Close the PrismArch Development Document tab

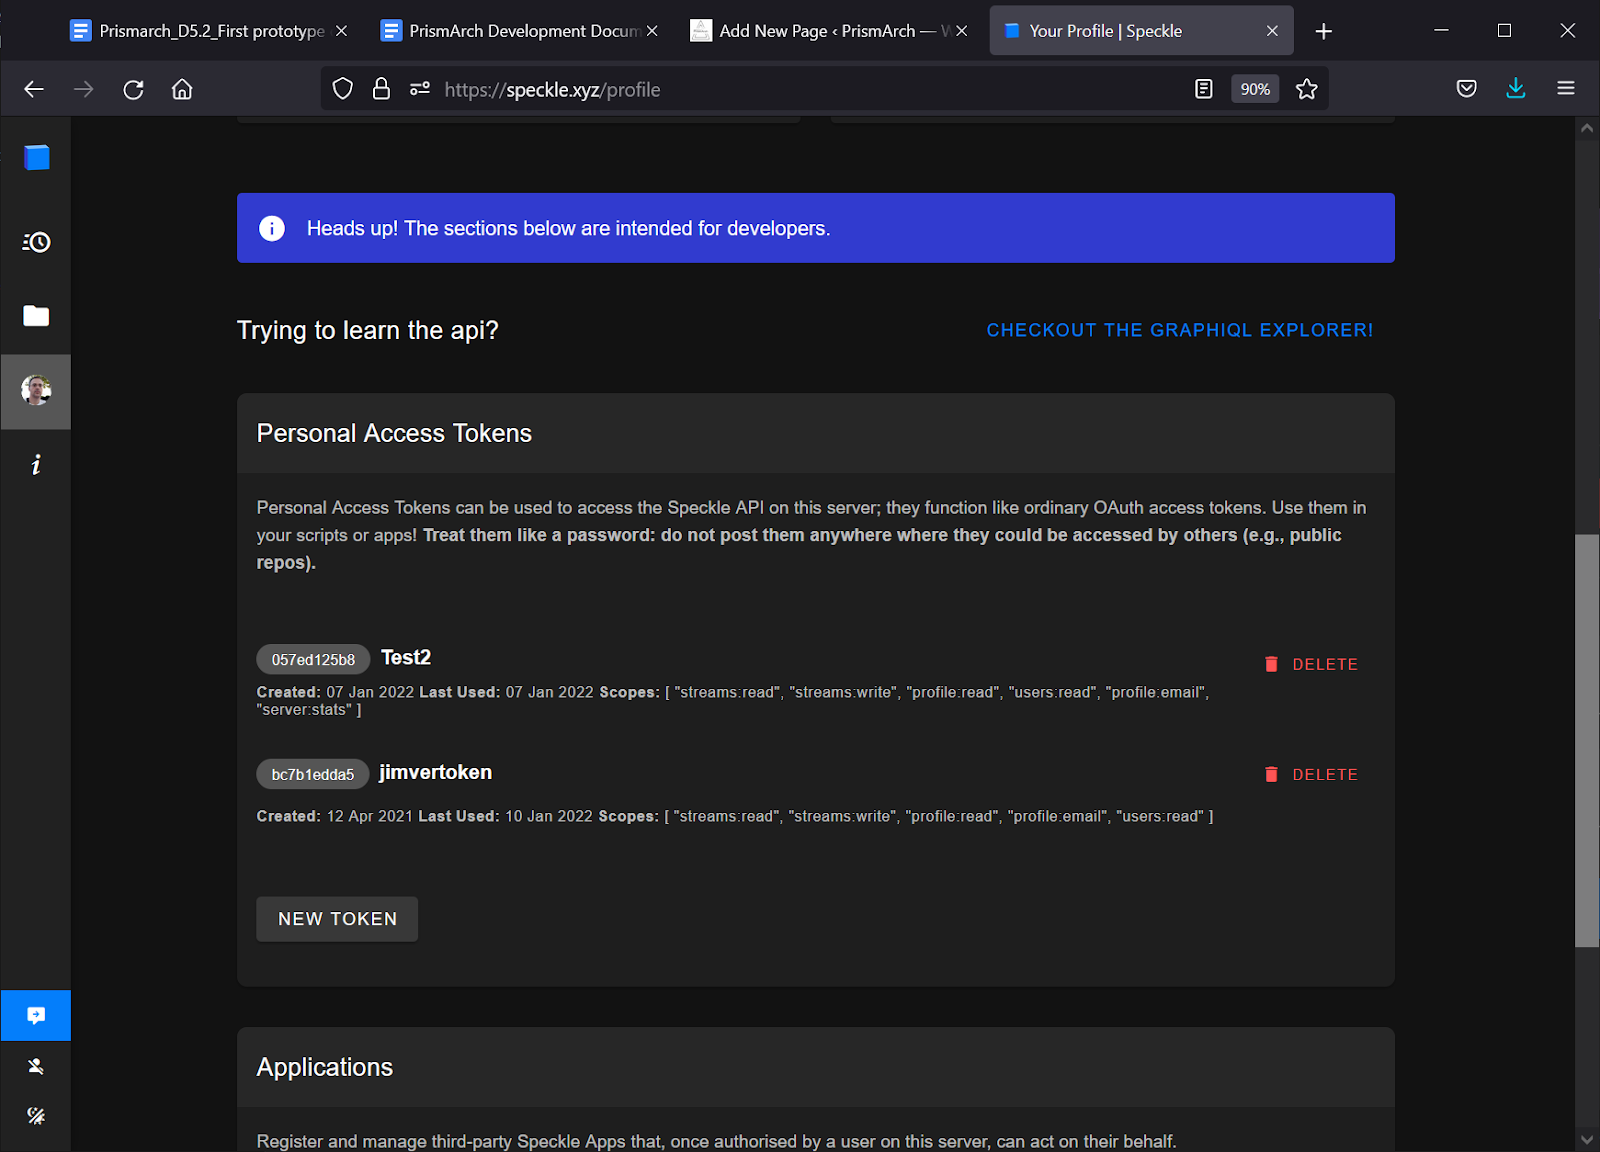652,31
